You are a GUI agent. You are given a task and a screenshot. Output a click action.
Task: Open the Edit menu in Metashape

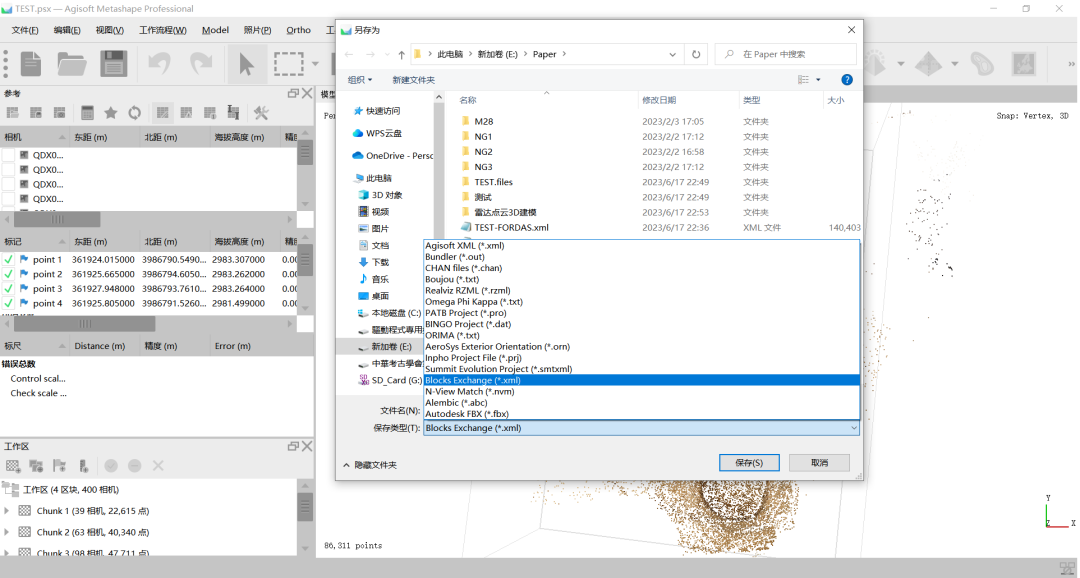[67, 30]
